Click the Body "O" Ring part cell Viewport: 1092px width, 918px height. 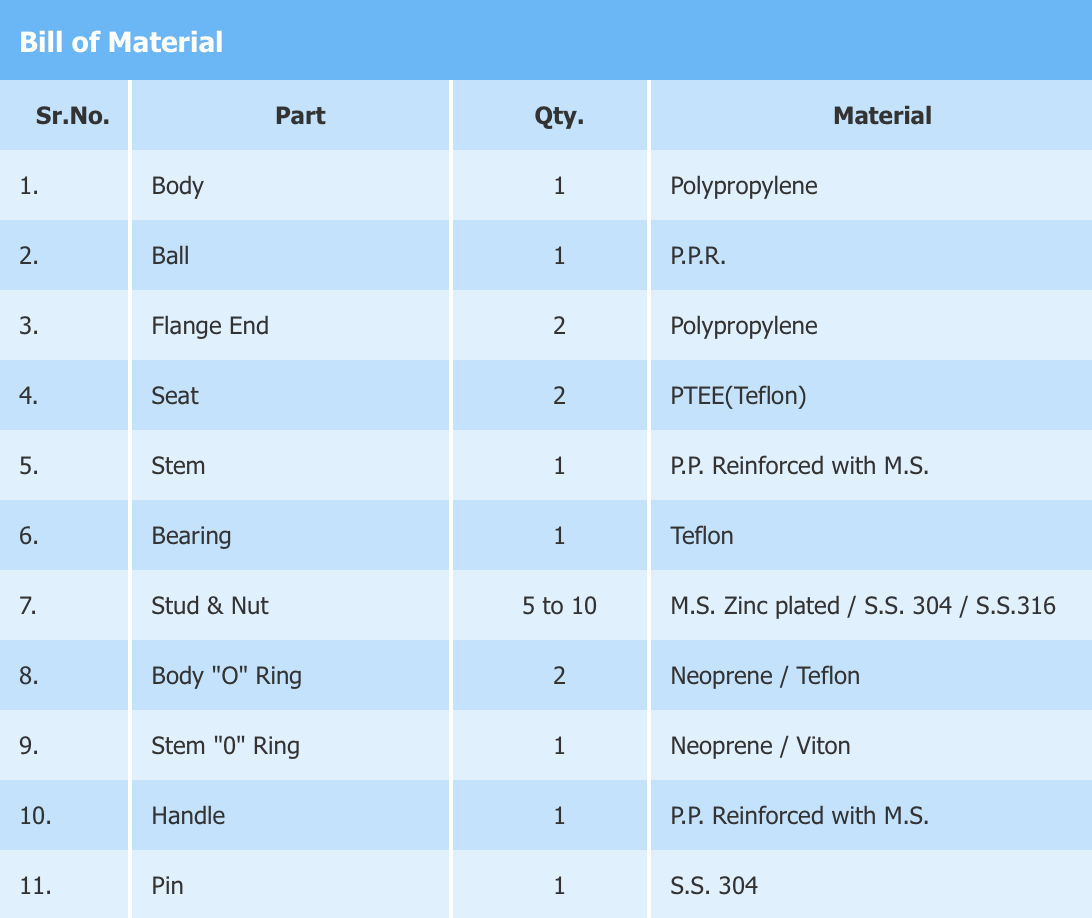[226, 676]
